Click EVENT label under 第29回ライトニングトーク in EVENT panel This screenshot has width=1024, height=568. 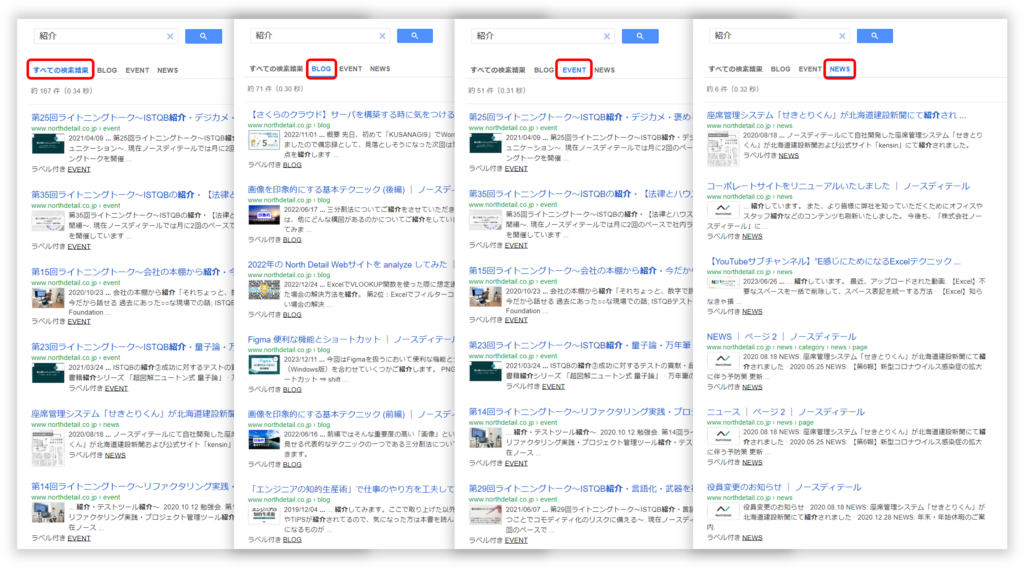tap(516, 541)
